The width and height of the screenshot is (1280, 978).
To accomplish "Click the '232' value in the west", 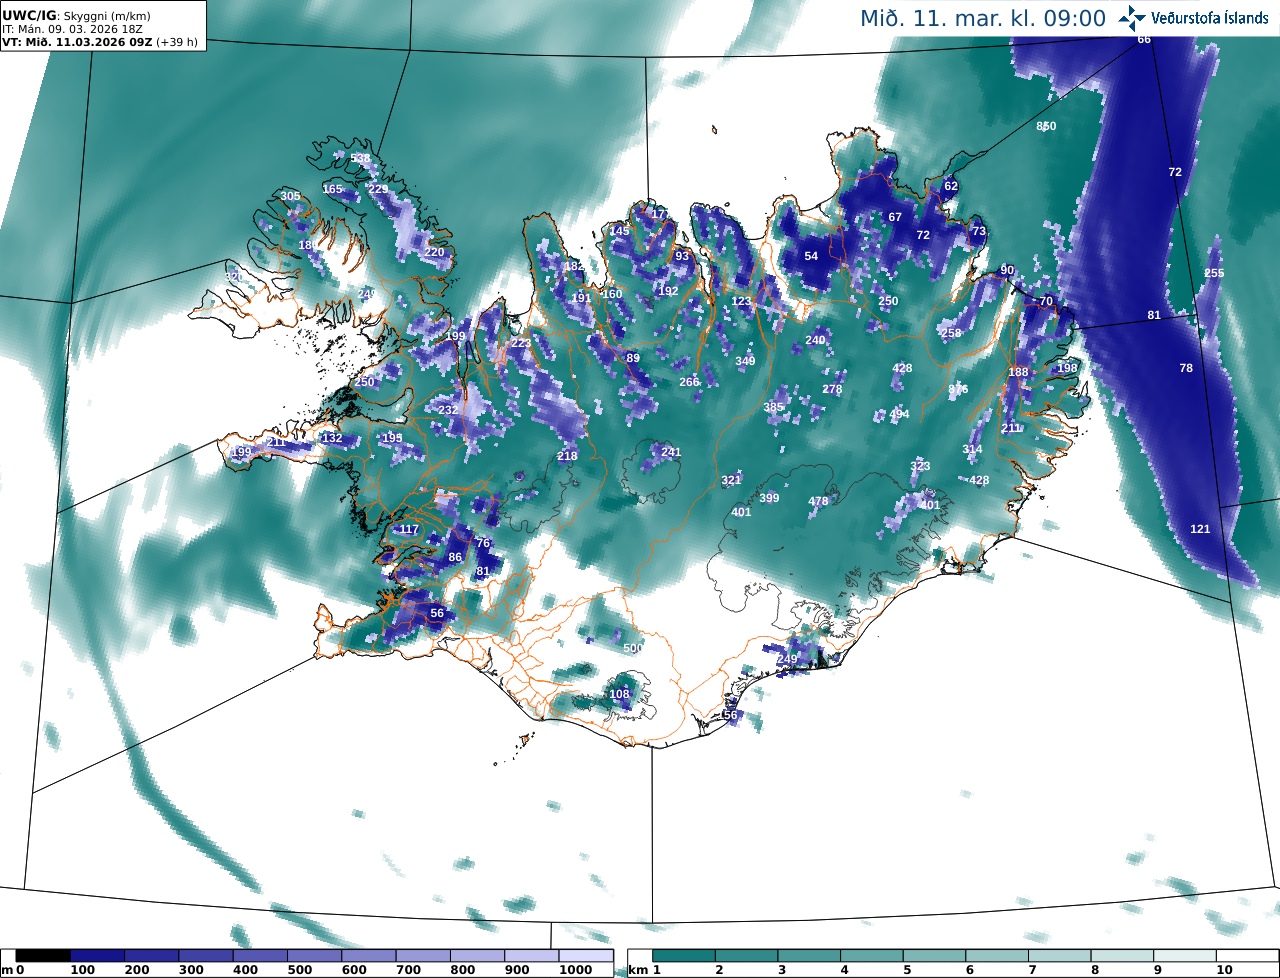I will point(448,410).
